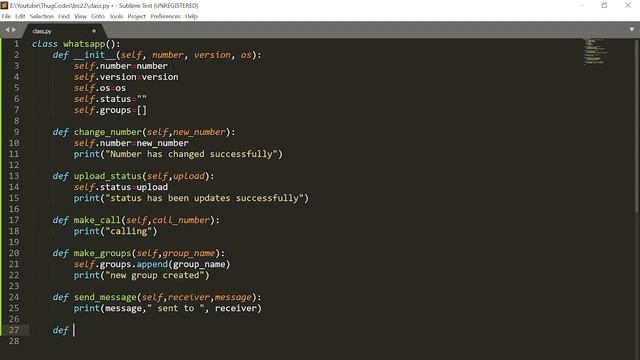The image size is (640, 360).
Task: Click the 'def' keyword on line 27
Action: coord(60,330)
